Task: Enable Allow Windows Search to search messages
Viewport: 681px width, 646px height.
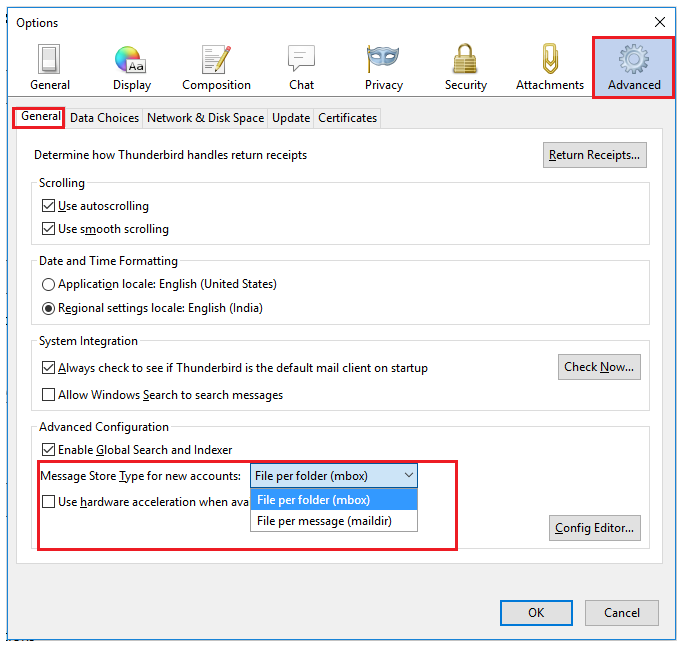Action: tap(48, 394)
